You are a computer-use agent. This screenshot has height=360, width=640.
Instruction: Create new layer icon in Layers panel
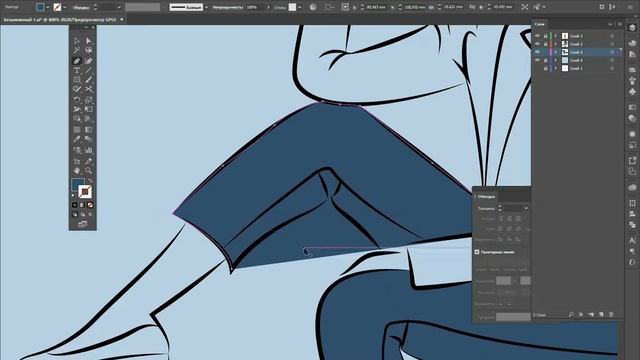tap(601, 315)
